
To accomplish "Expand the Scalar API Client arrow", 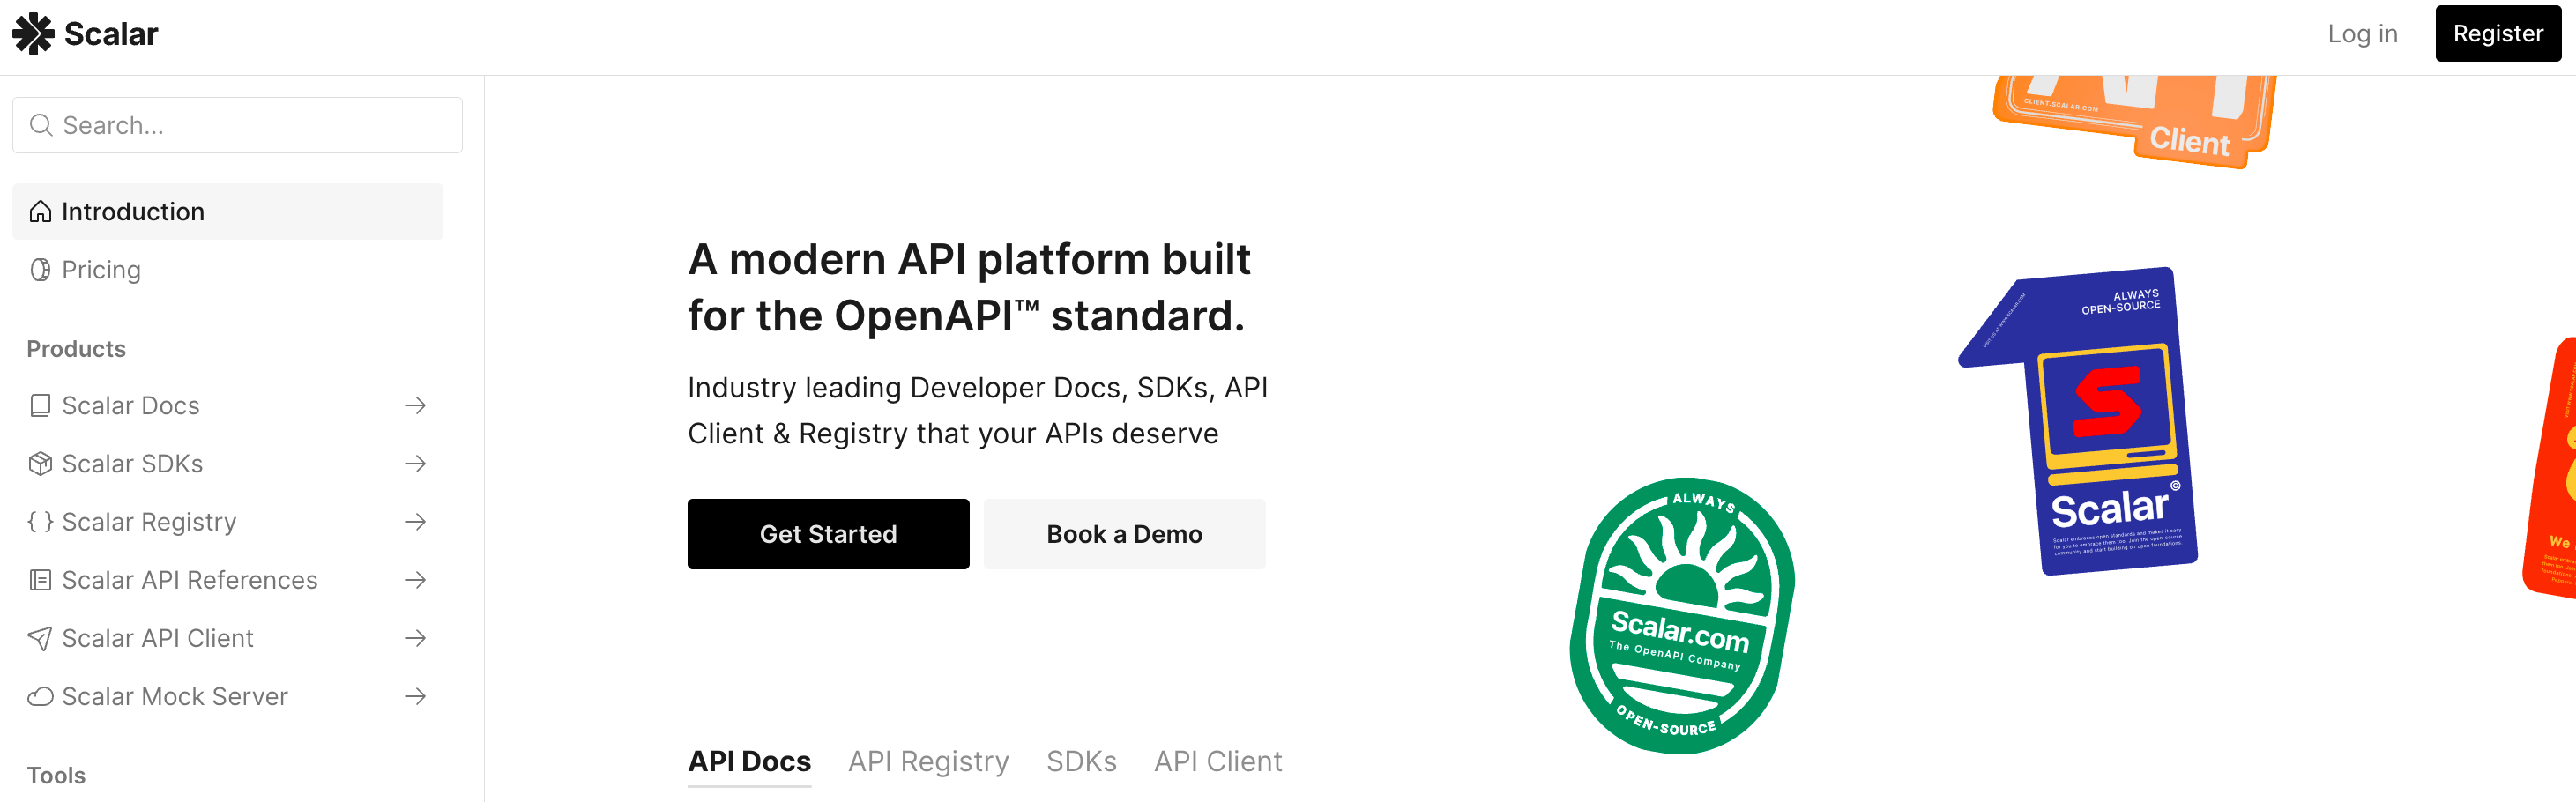I will 415,638.
